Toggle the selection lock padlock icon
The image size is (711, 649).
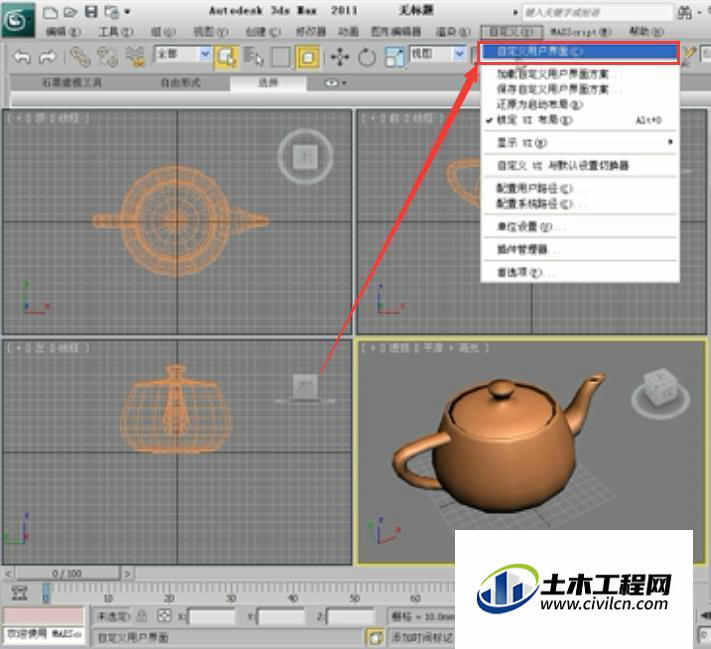(x=142, y=616)
